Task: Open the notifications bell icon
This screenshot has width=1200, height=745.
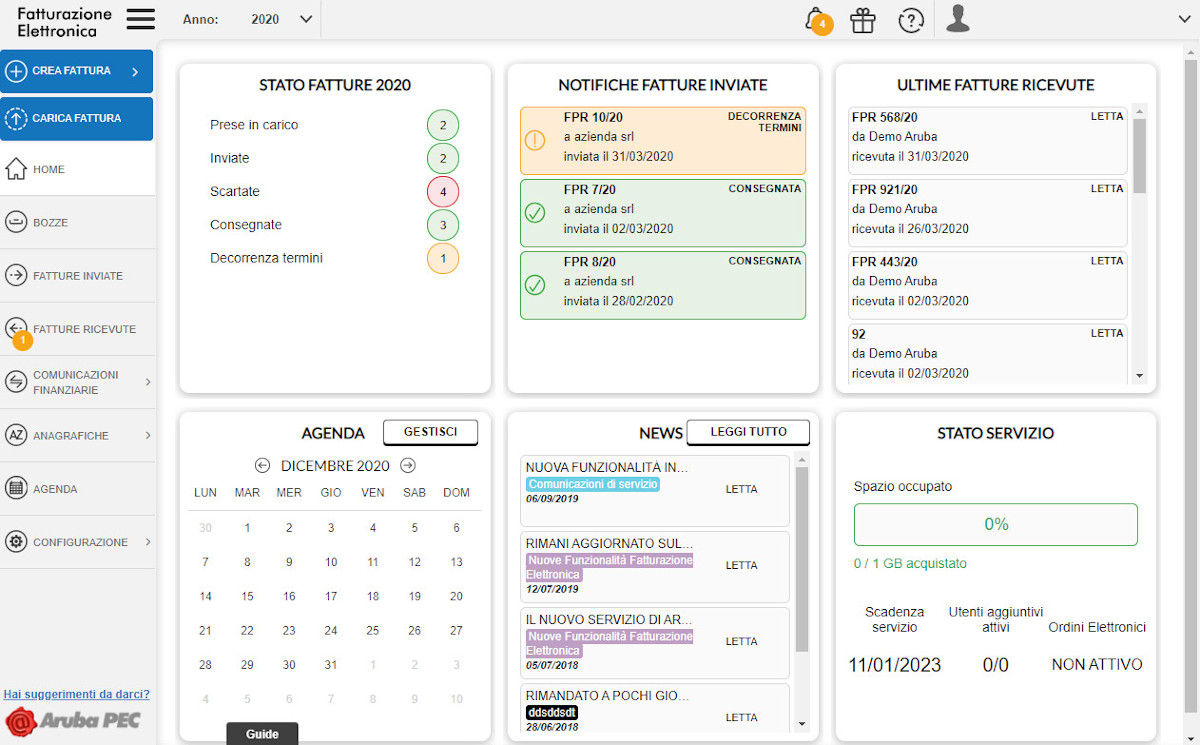Action: click(x=816, y=20)
